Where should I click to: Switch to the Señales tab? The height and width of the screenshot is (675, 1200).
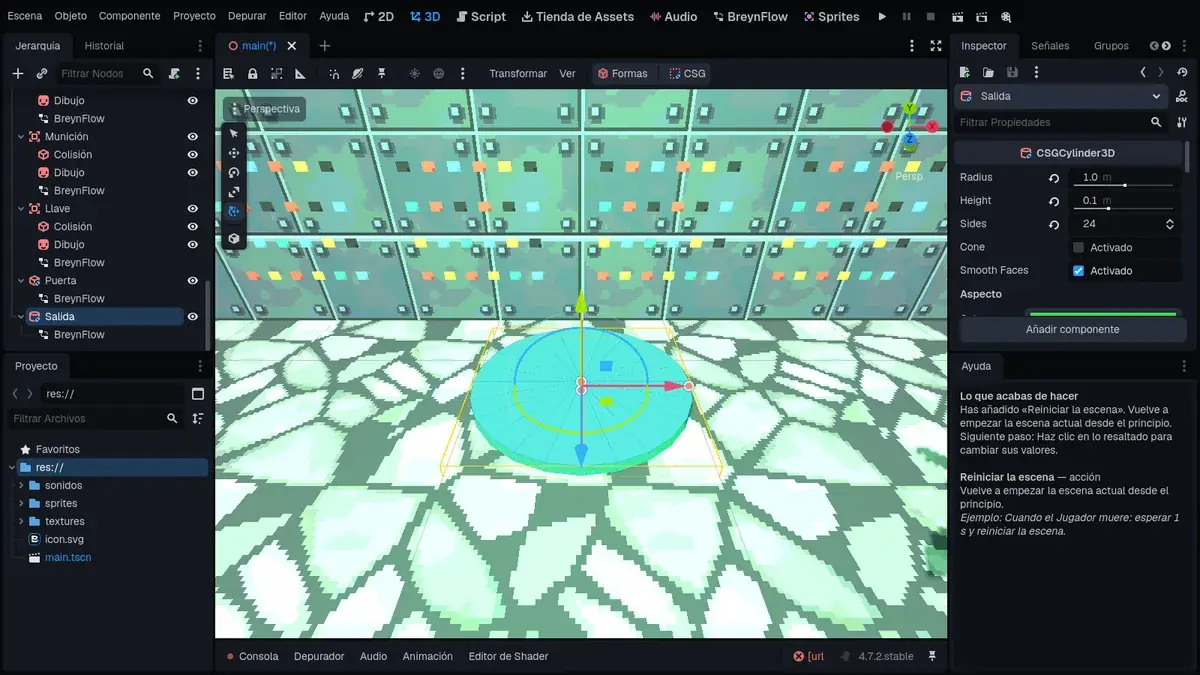1050,46
